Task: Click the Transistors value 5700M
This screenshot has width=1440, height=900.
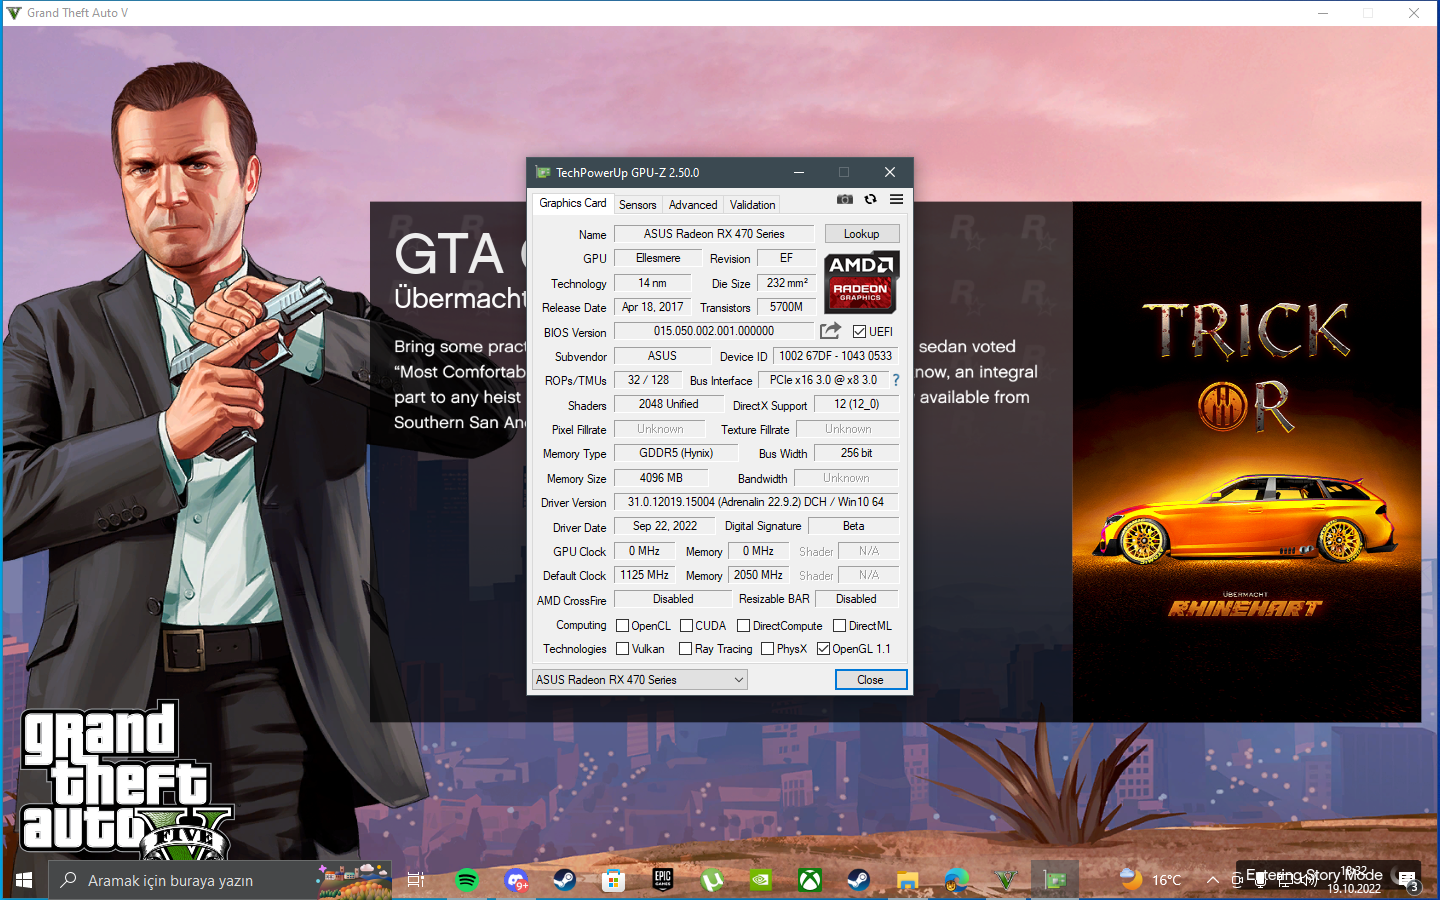Action: 786,307
